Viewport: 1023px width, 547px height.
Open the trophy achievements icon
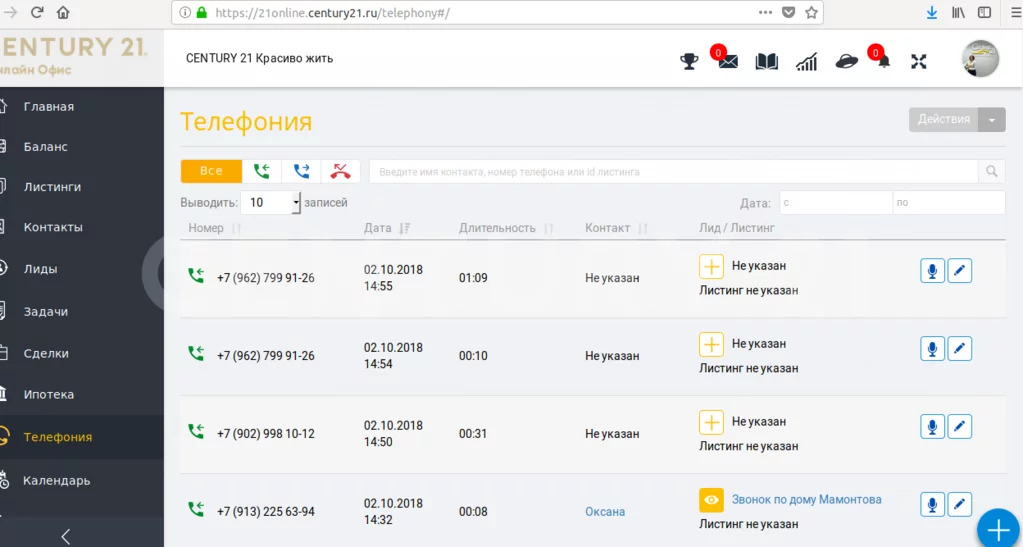pyautogui.click(x=689, y=62)
